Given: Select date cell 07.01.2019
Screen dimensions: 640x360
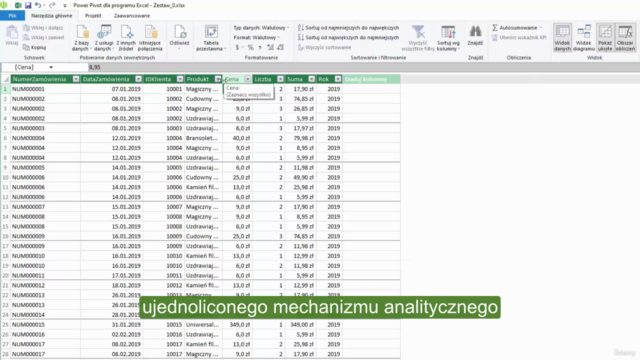Looking at the screenshot, I should (112, 89).
